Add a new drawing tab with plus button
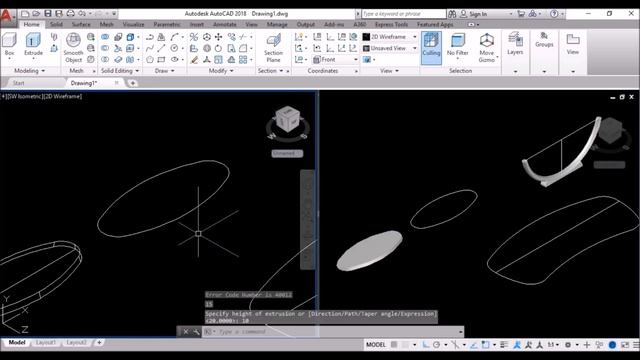The width and height of the screenshot is (640, 360). 132,83
